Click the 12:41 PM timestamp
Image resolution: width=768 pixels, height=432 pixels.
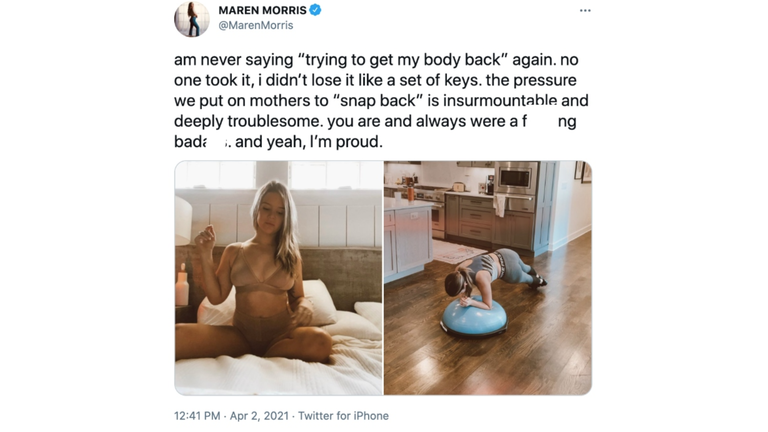[197, 416]
